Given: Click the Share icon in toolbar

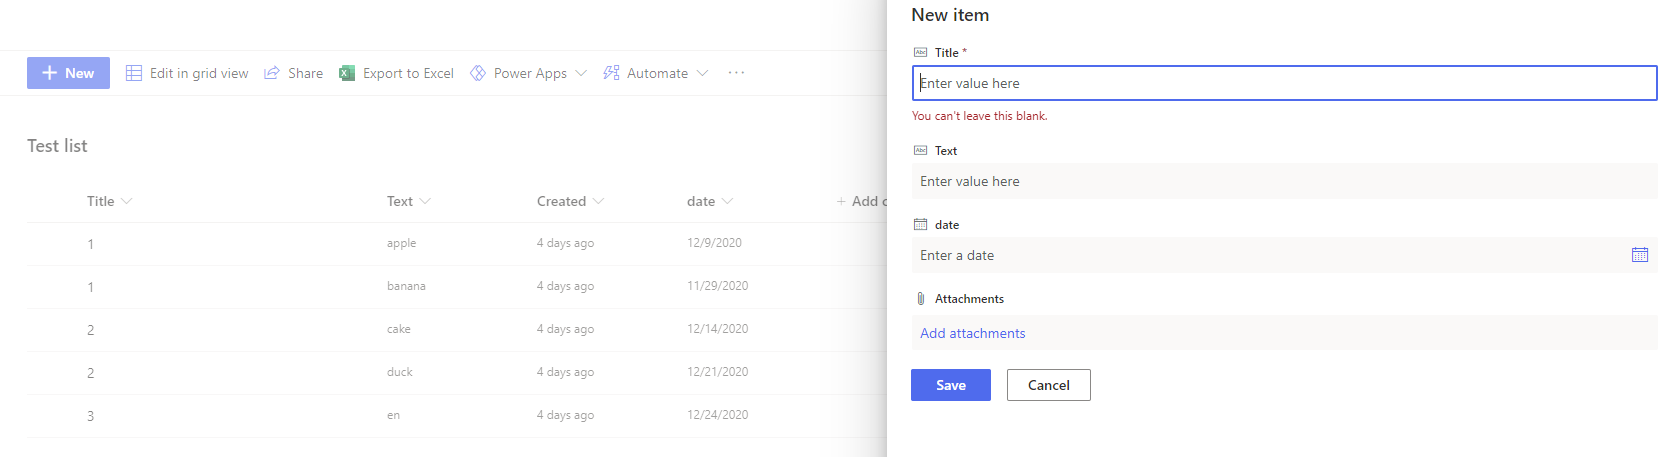Looking at the screenshot, I should tap(272, 73).
